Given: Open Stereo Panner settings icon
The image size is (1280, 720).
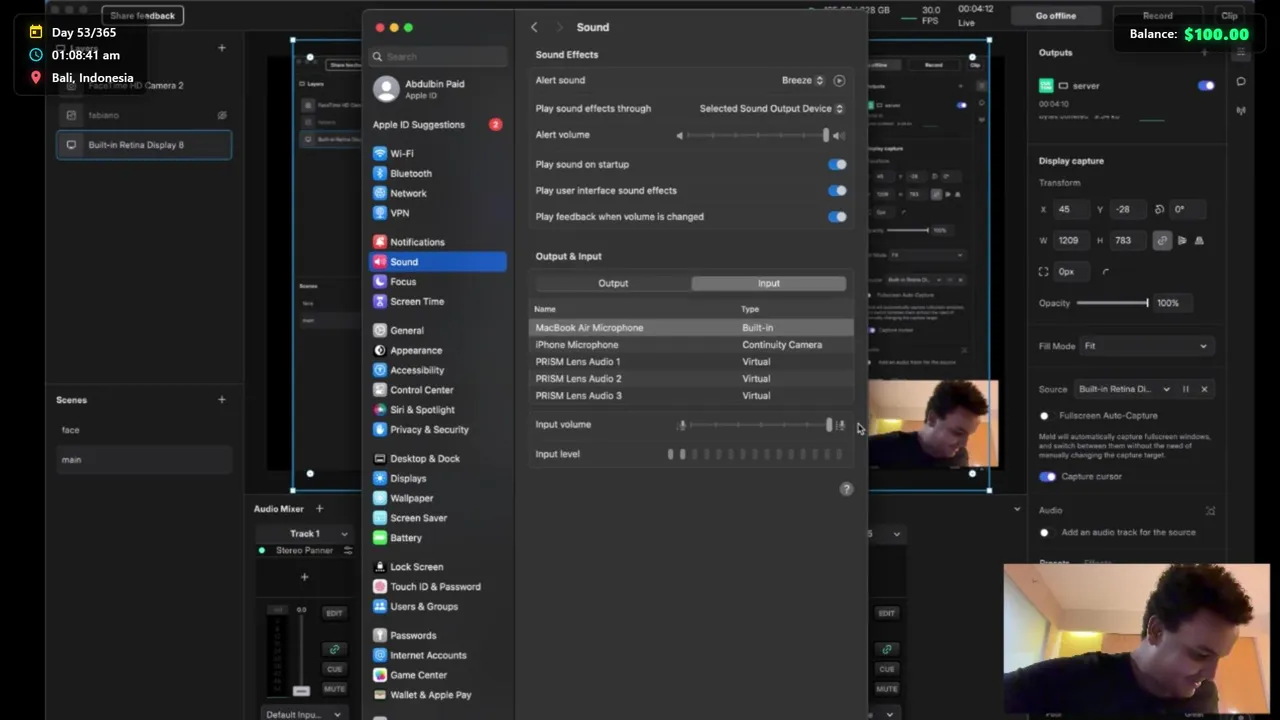Looking at the screenshot, I should tap(347, 550).
